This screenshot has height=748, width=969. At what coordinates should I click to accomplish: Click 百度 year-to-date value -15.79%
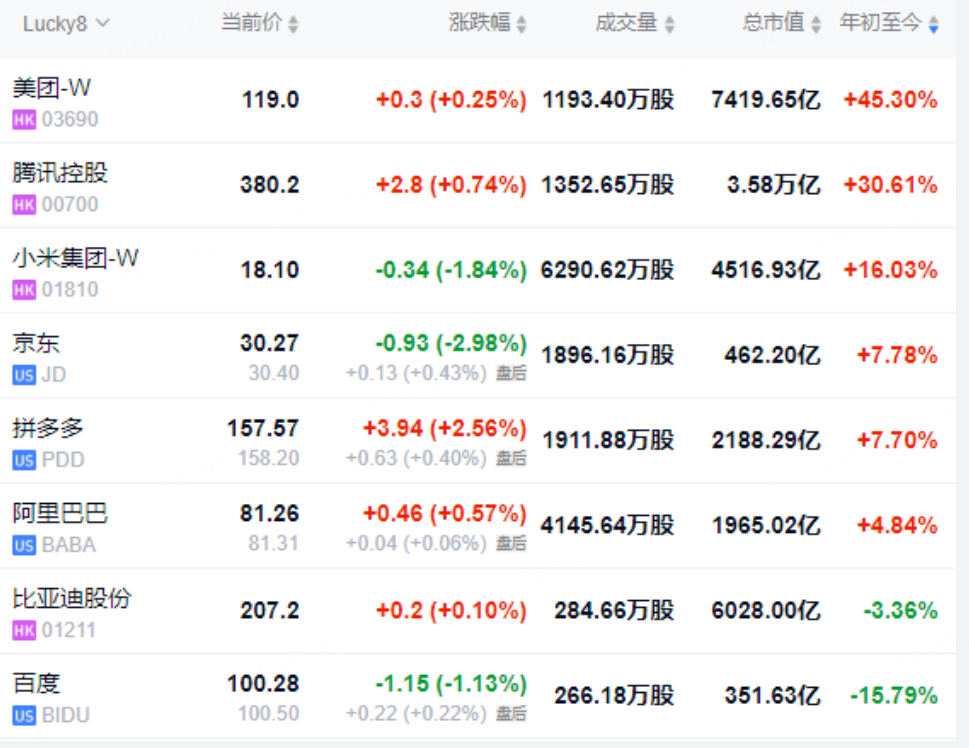click(x=894, y=696)
